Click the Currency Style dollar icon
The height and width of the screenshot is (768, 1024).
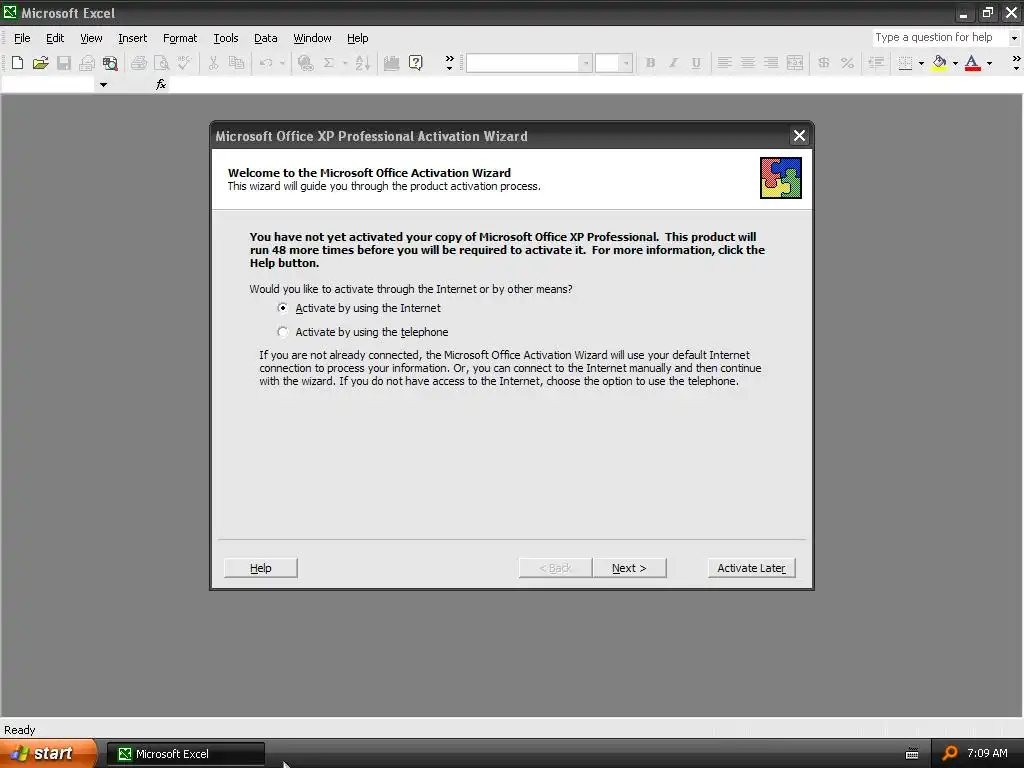pos(824,63)
